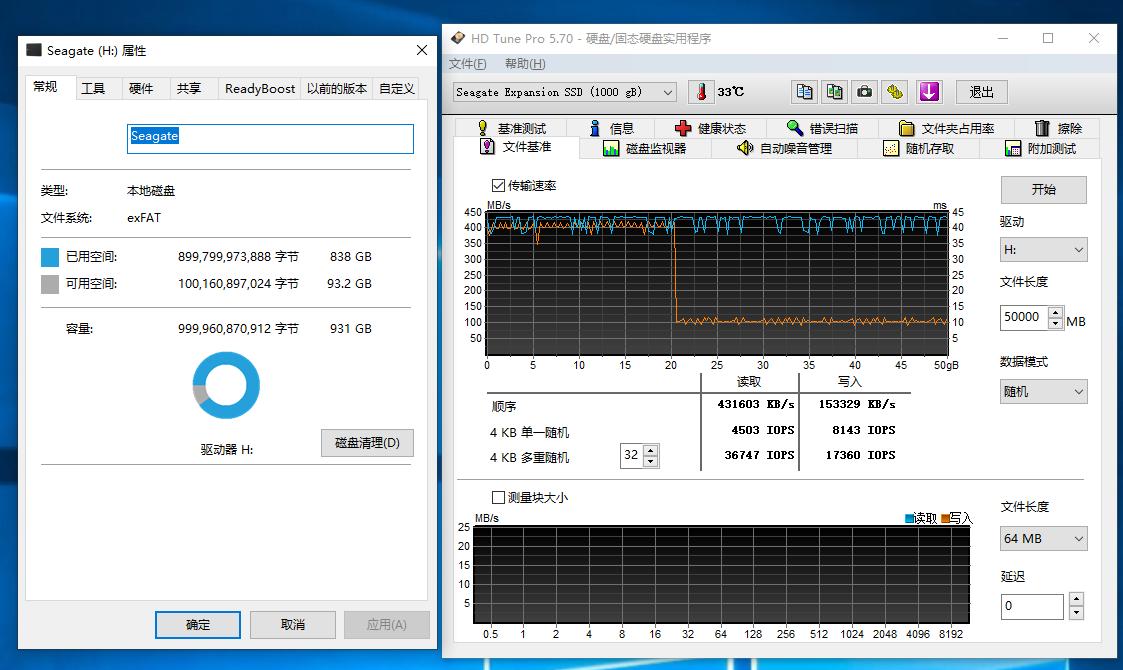Open the 文件(F) menu
This screenshot has width=1123, height=670.
coord(466,63)
